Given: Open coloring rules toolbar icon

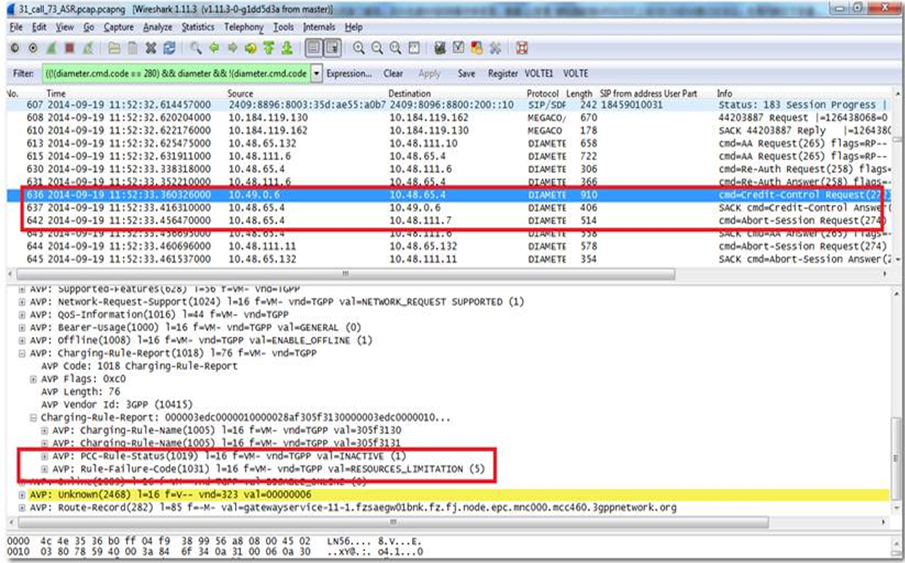Looking at the screenshot, I should pyautogui.click(x=477, y=49).
